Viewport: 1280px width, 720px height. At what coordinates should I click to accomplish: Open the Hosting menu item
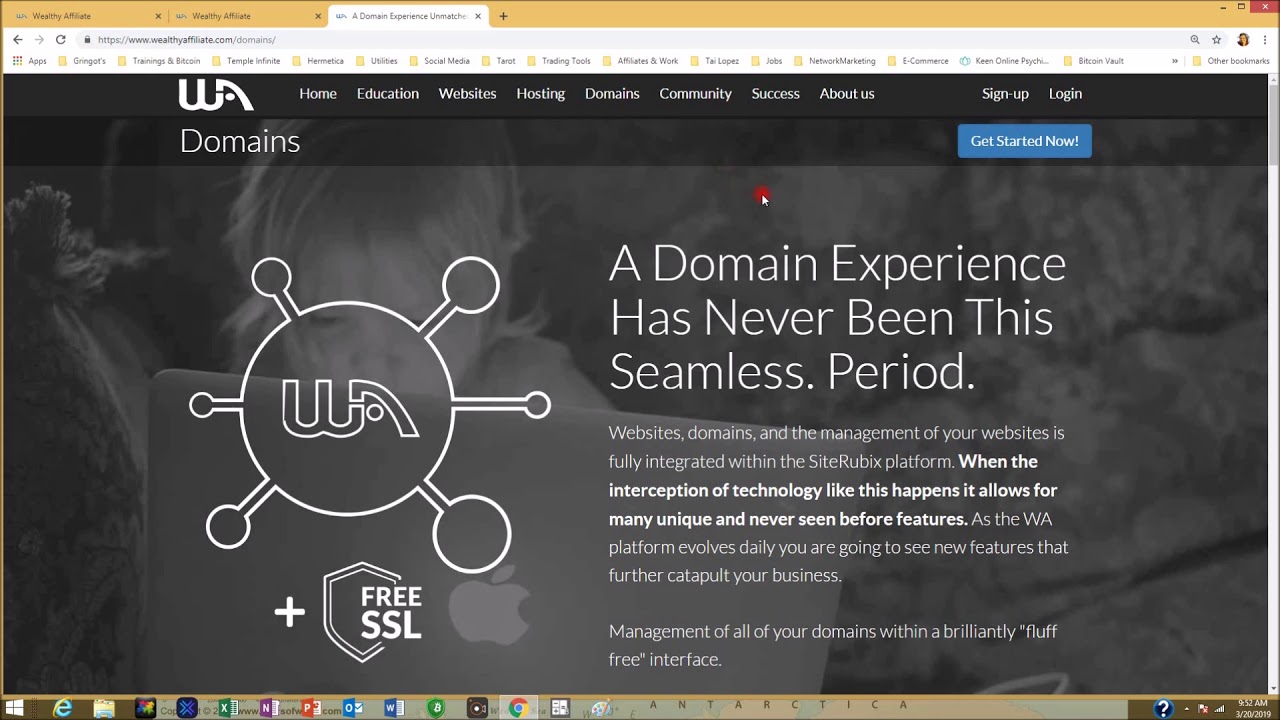point(541,94)
